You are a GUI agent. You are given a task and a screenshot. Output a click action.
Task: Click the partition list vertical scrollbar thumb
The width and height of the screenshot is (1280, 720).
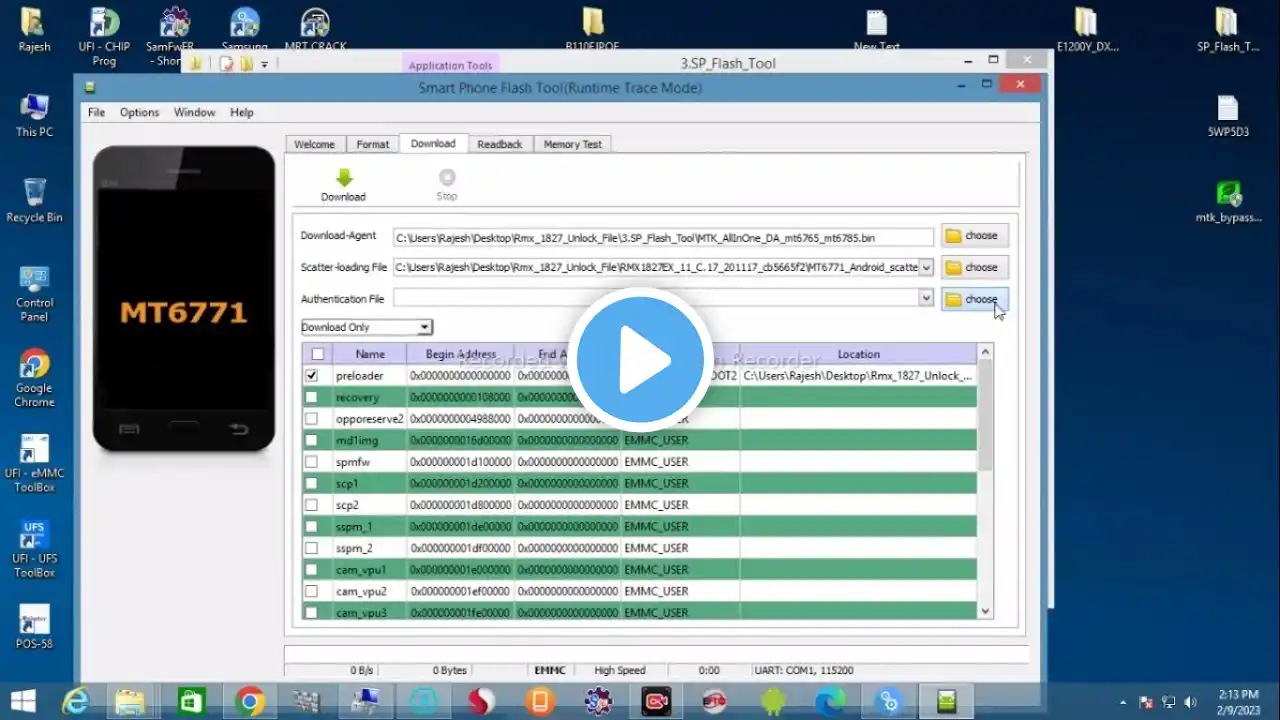tap(985, 415)
